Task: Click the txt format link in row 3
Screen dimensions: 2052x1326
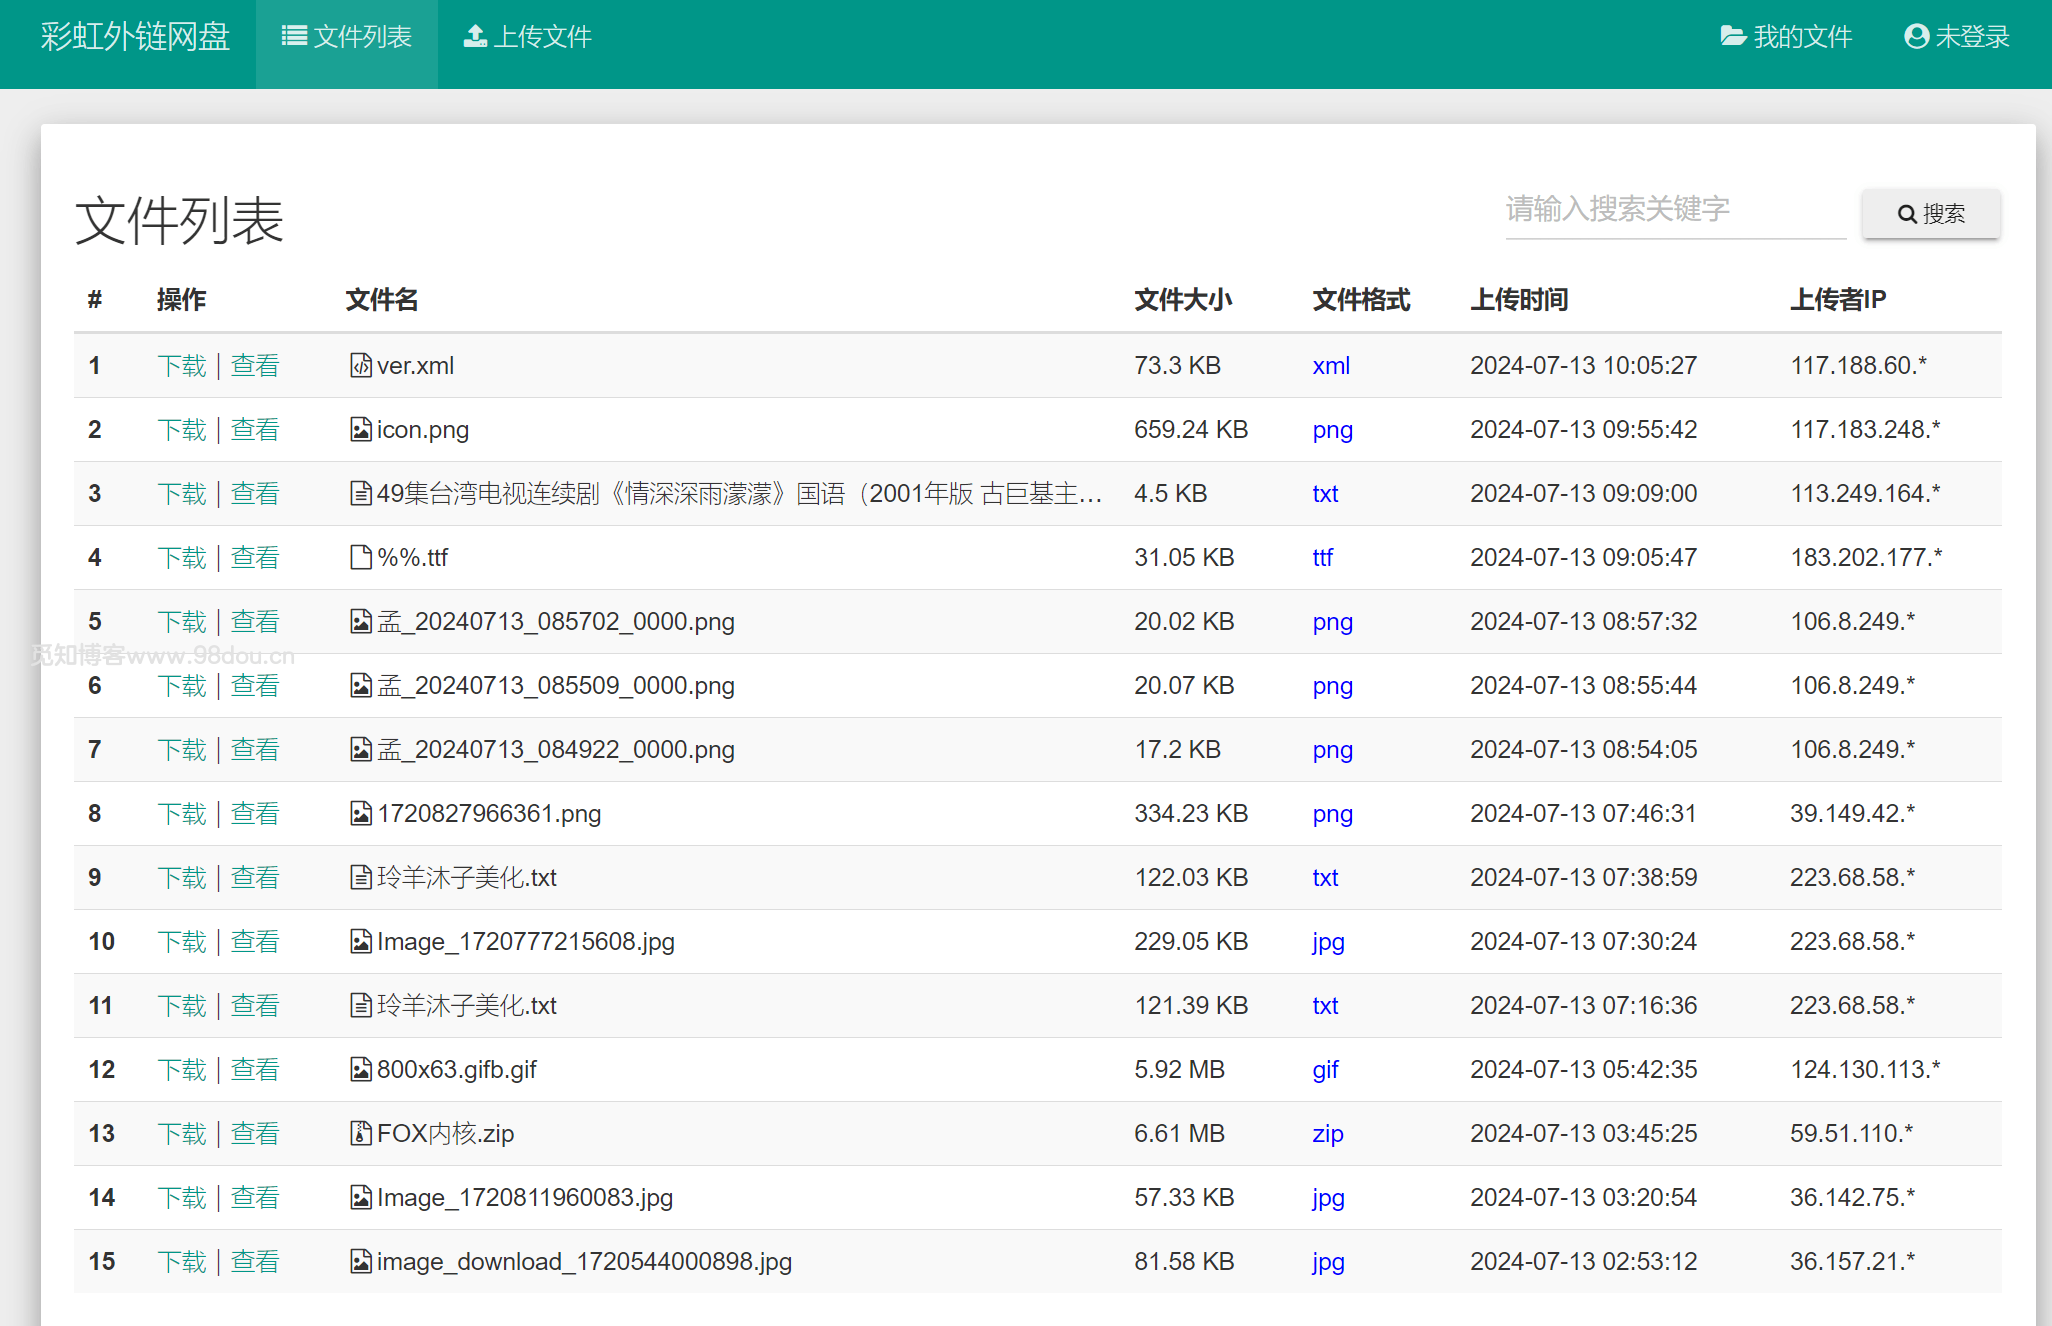Action: [1325, 494]
